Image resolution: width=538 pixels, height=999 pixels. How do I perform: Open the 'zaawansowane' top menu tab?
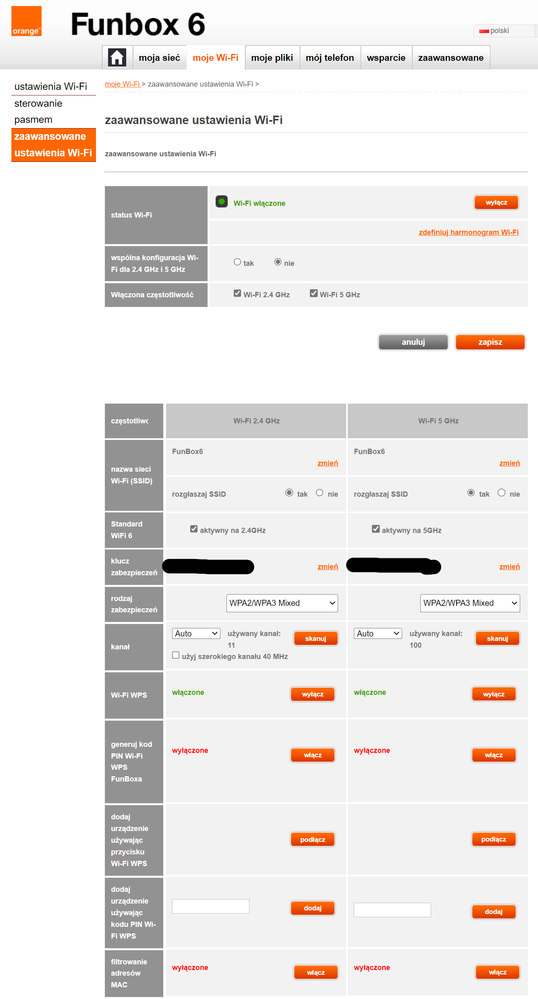click(451, 57)
